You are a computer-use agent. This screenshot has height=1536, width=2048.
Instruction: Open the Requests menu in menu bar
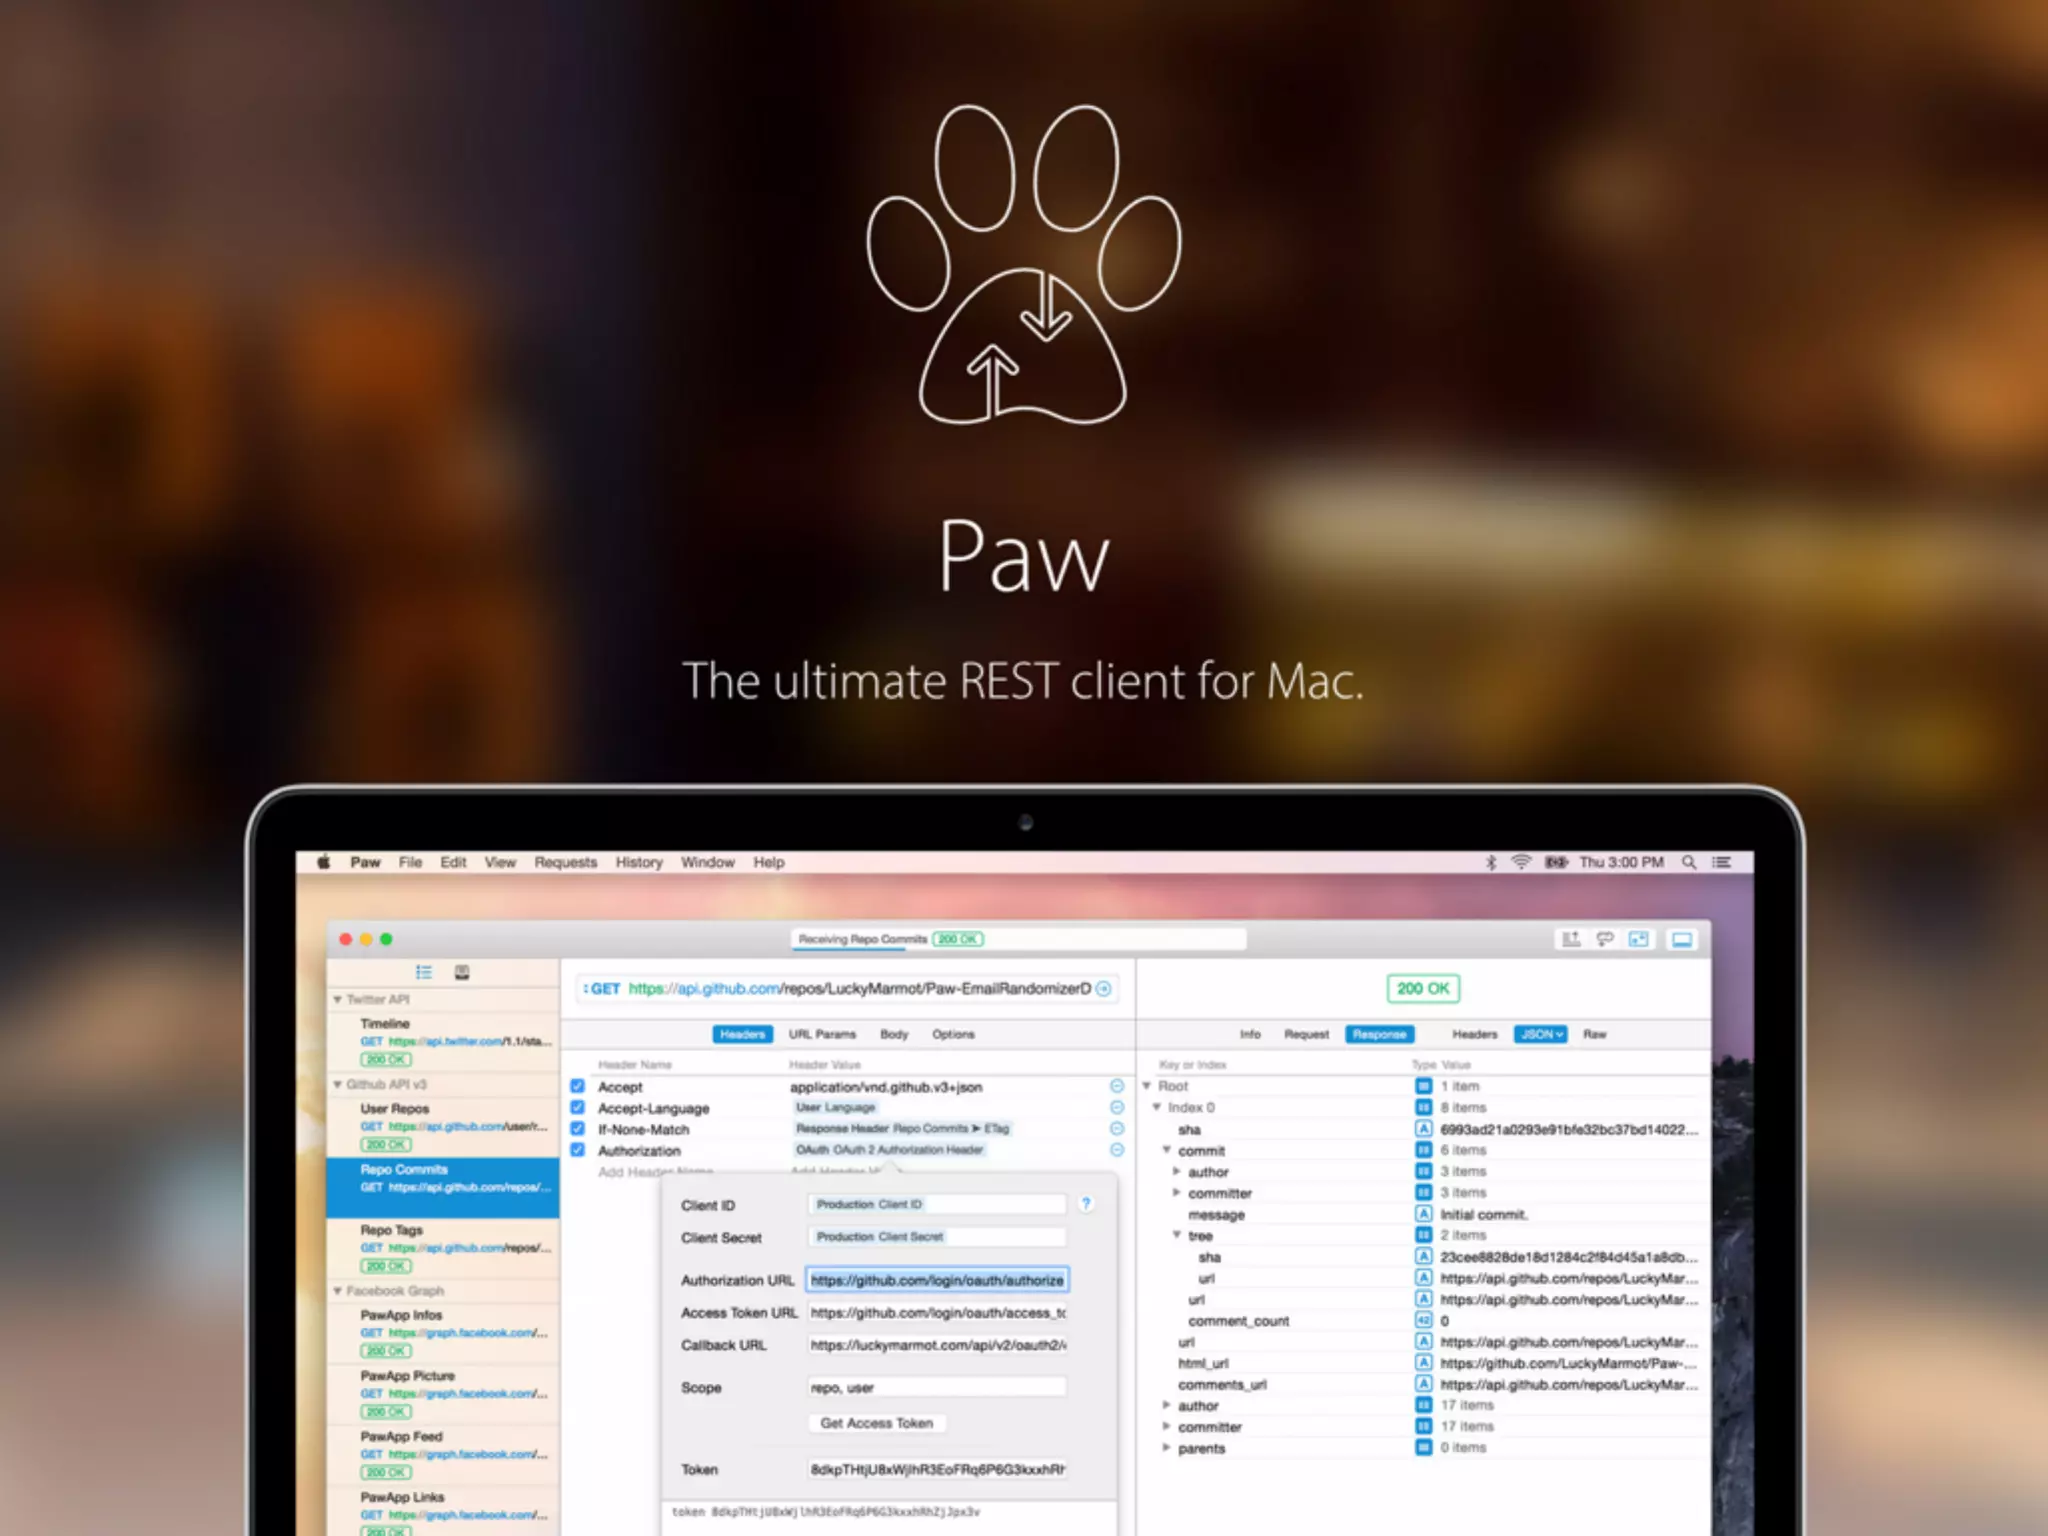(x=565, y=862)
